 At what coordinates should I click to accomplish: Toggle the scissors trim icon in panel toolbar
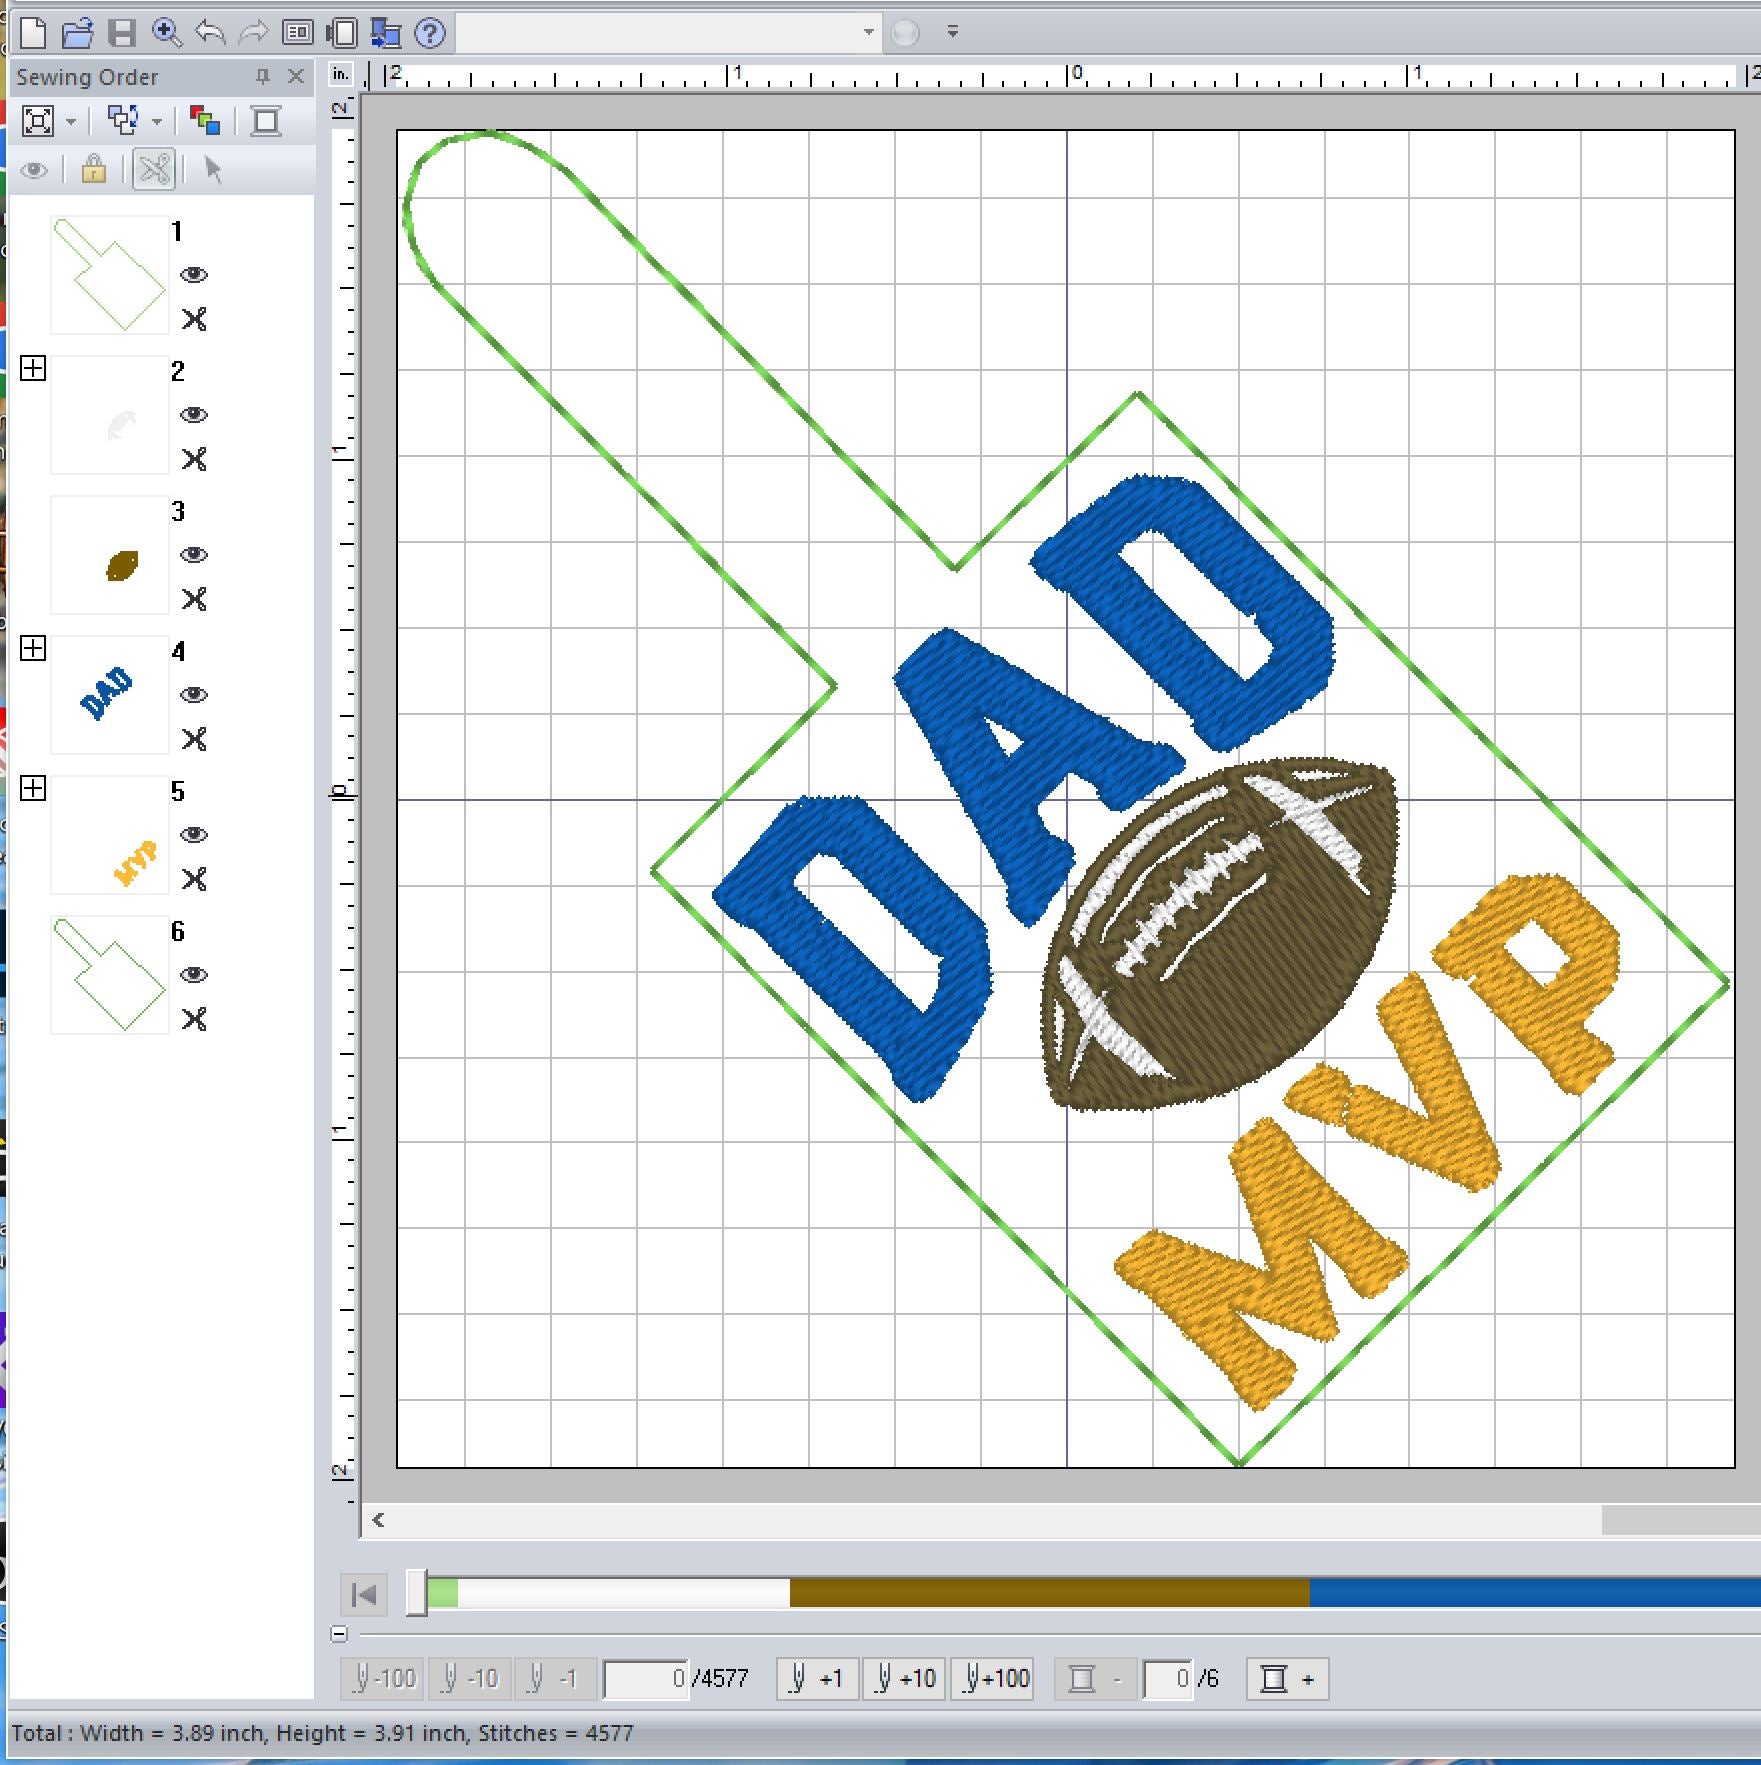click(154, 169)
